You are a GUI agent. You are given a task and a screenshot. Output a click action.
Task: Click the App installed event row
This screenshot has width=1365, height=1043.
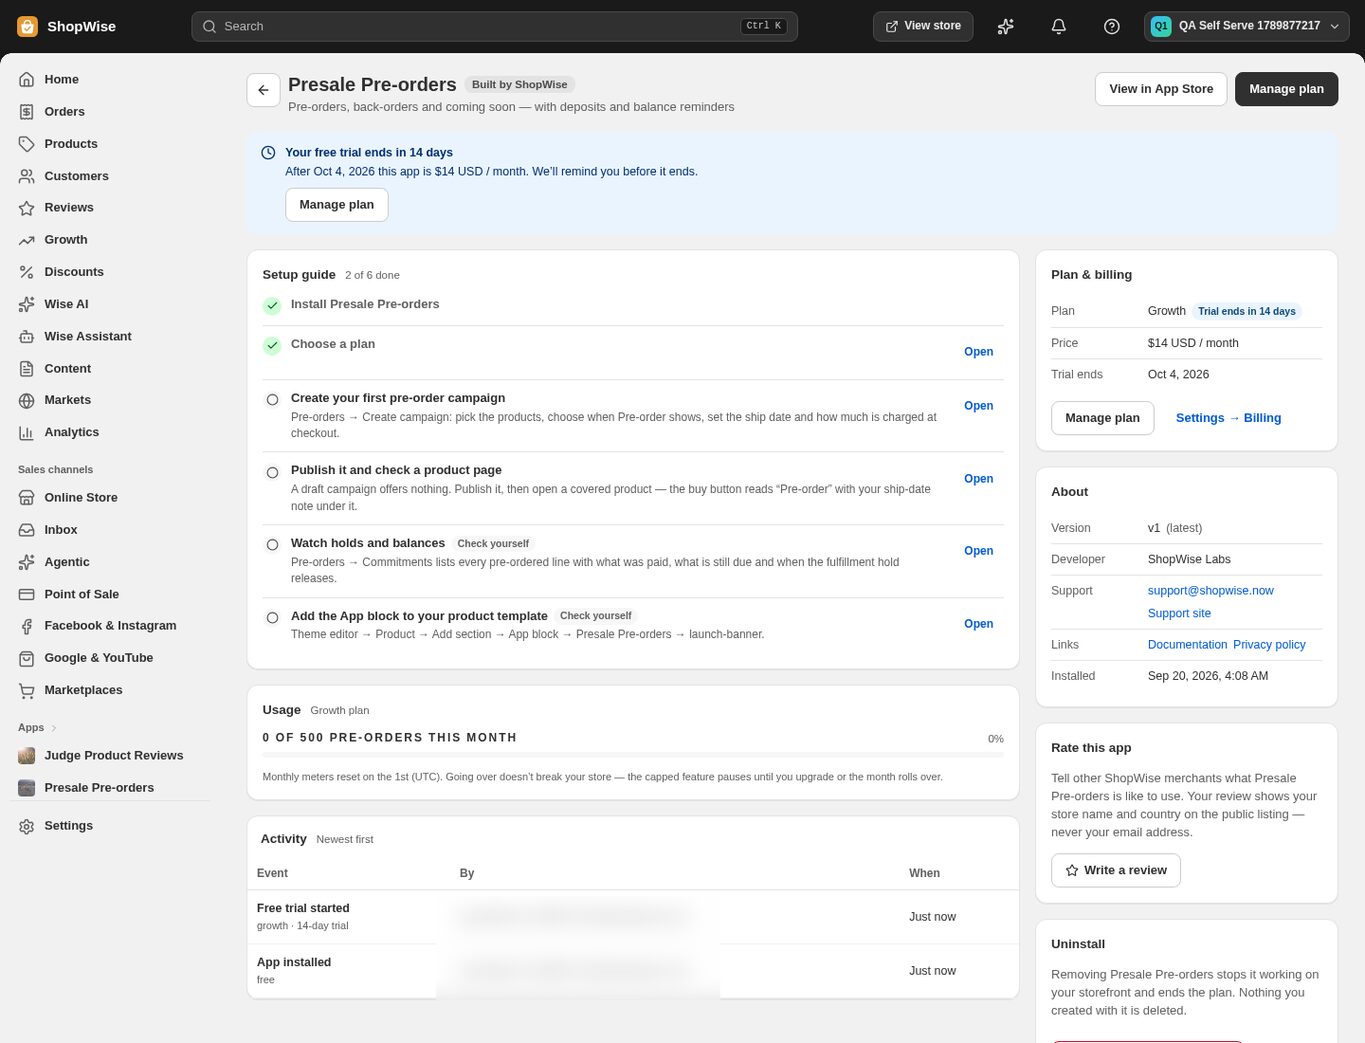[633, 971]
